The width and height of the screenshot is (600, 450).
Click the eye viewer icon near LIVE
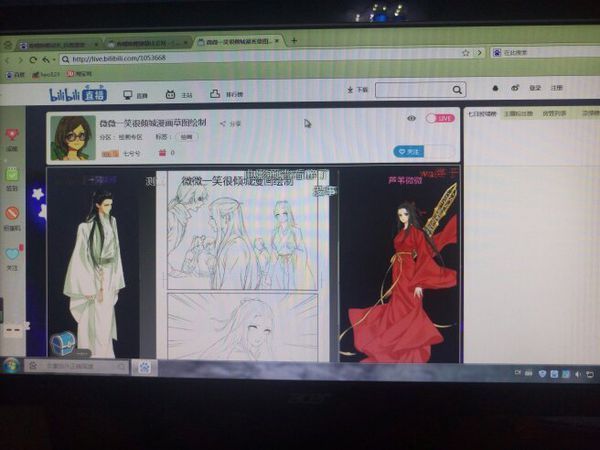(x=411, y=118)
